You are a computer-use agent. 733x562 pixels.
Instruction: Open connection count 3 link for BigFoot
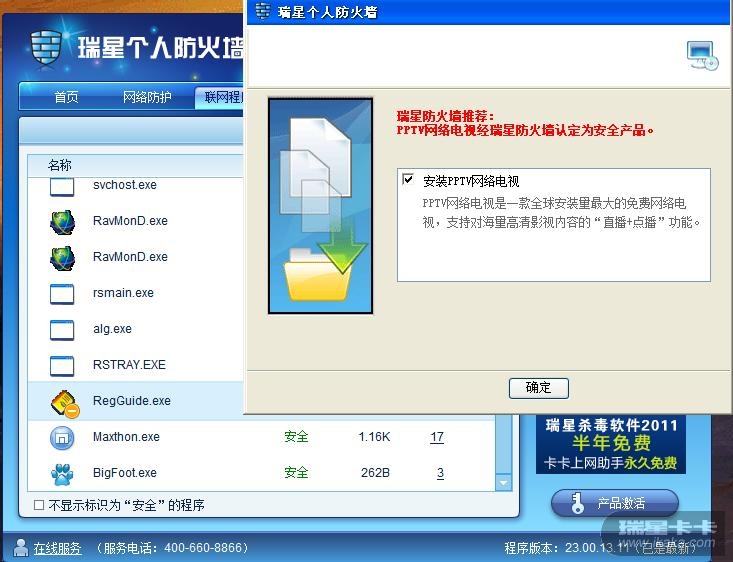click(x=440, y=473)
